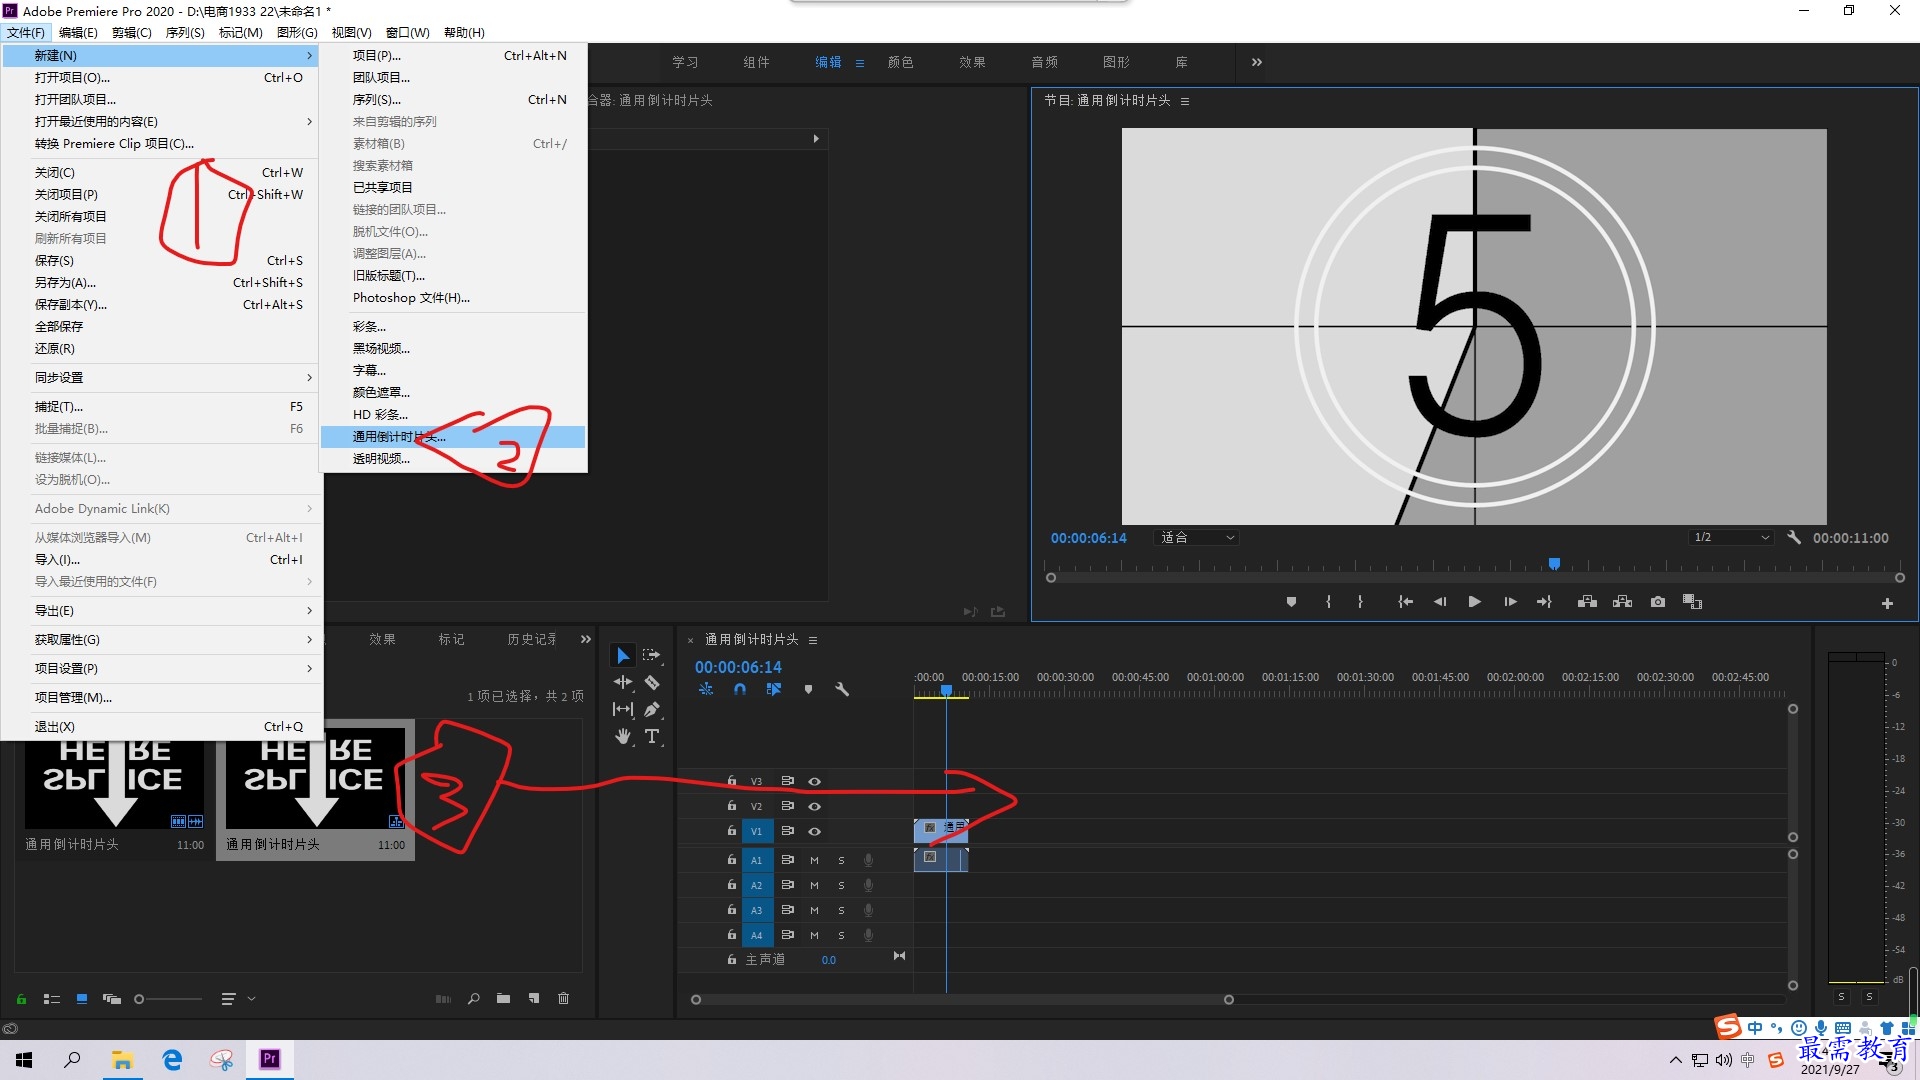Select the Selection (arrow) tool

click(x=623, y=655)
